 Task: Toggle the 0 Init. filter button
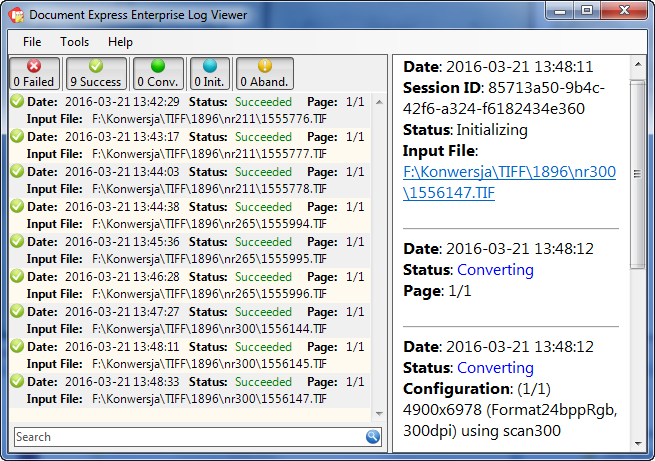click(210, 73)
